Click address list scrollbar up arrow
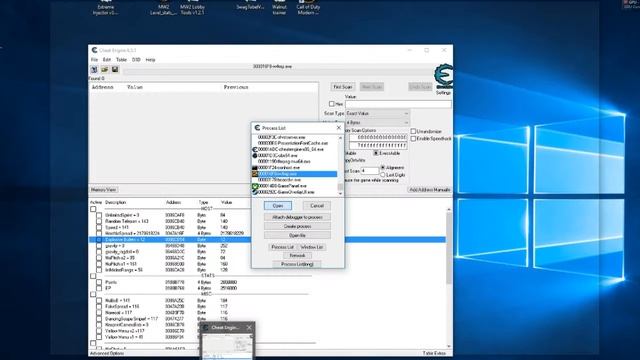The image size is (640, 360). coord(449,209)
